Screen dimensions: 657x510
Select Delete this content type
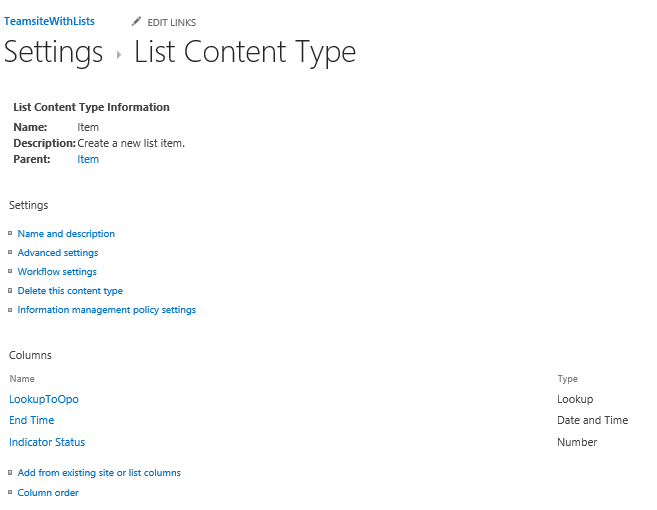click(70, 291)
